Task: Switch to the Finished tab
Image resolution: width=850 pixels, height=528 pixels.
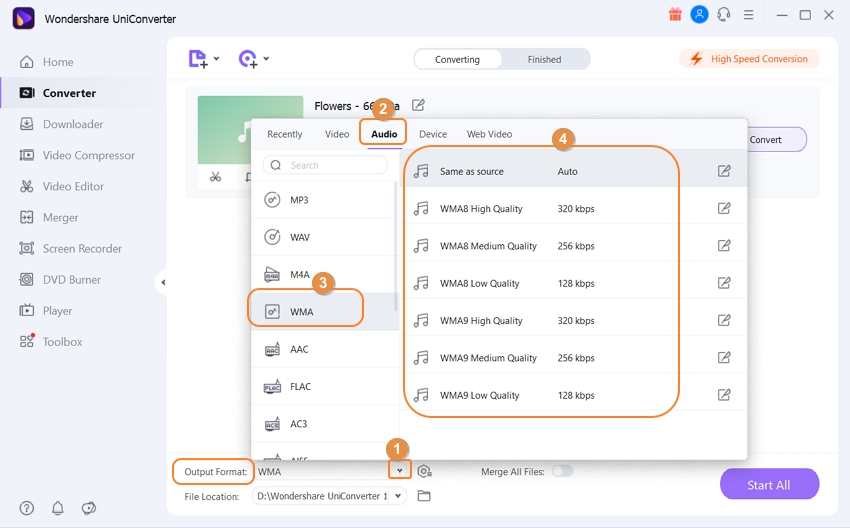Action: (x=544, y=59)
